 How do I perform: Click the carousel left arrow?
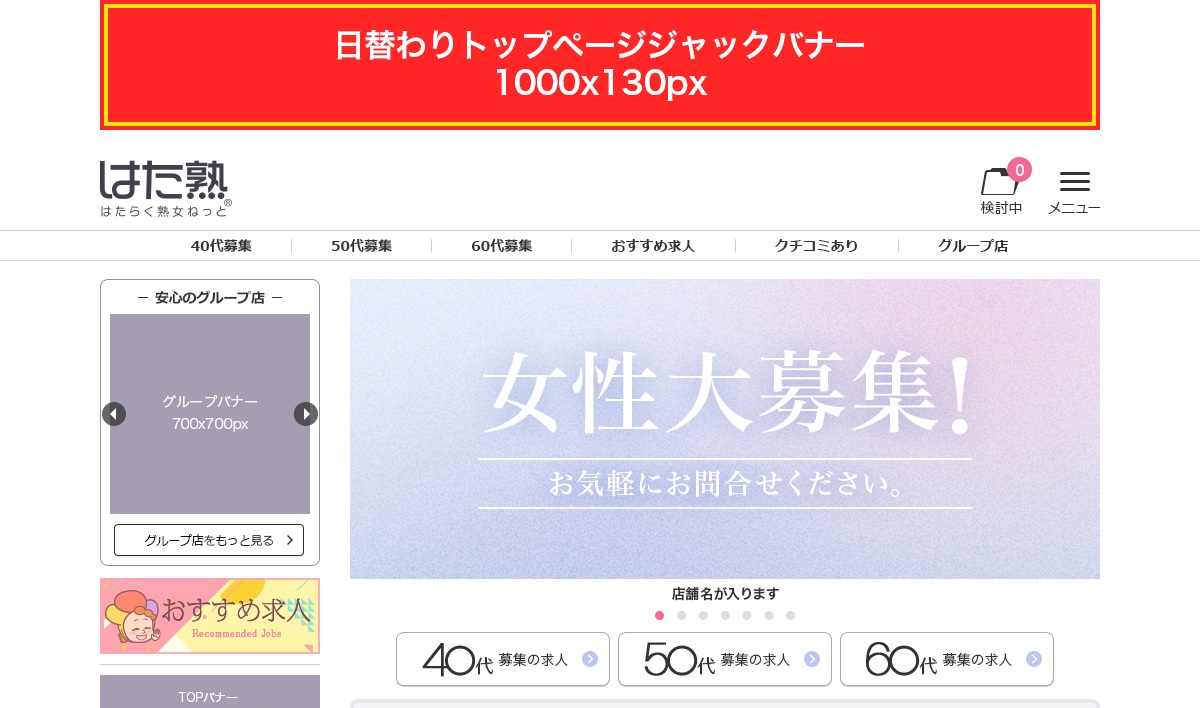(114, 414)
